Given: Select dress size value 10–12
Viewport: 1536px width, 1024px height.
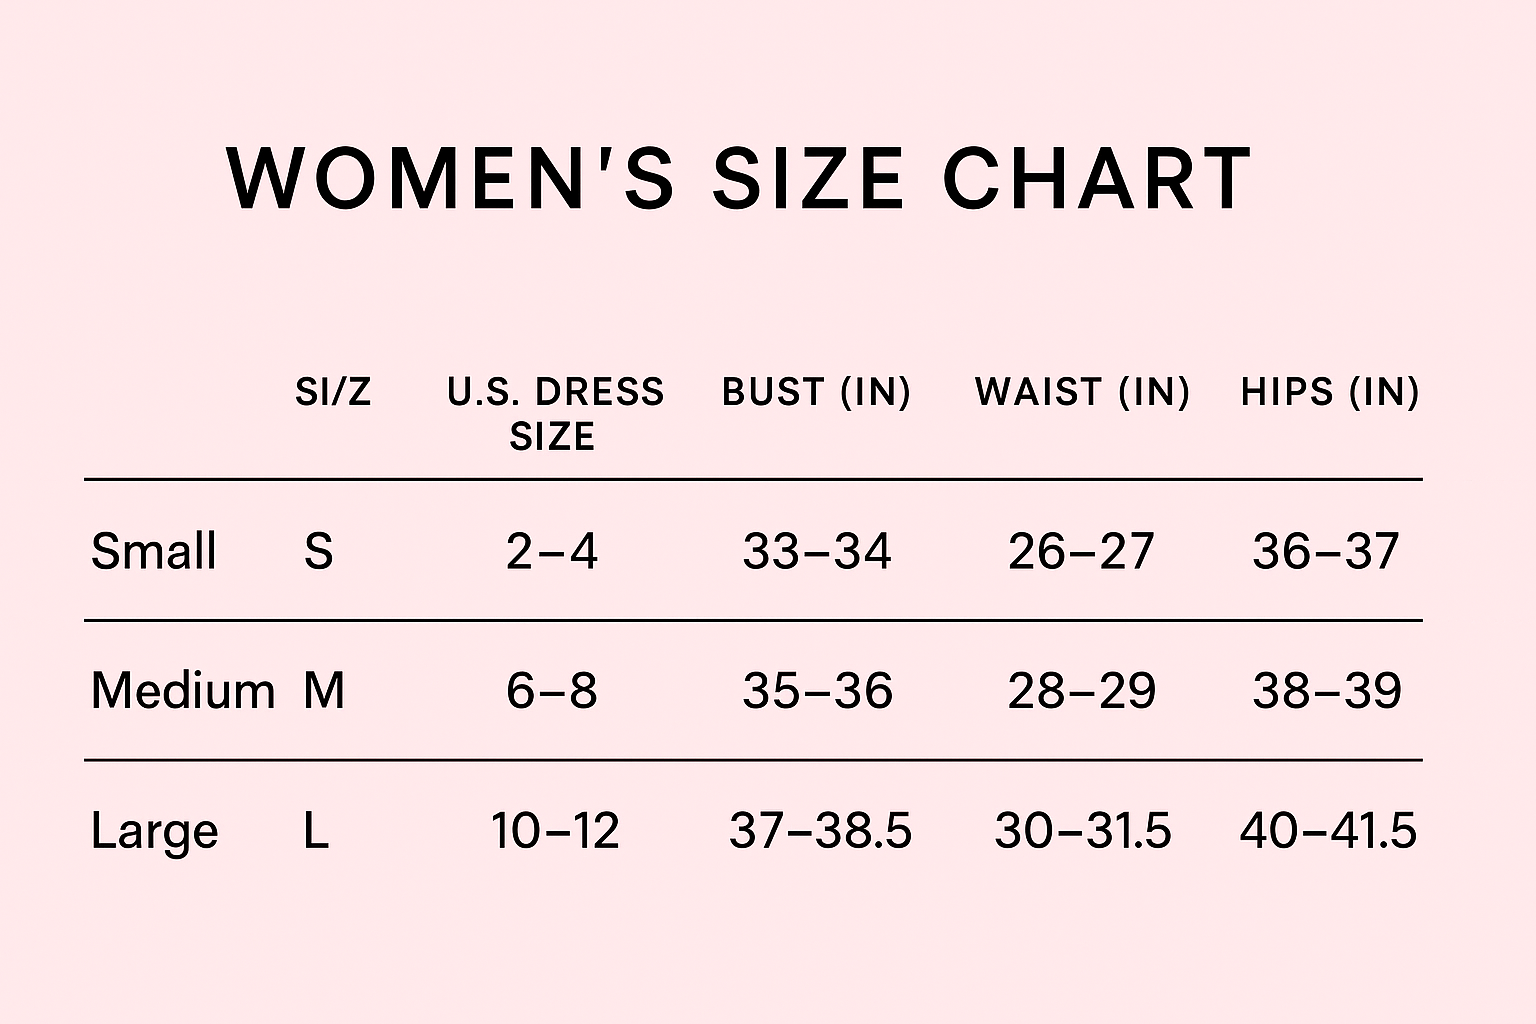Looking at the screenshot, I should pos(555,830).
